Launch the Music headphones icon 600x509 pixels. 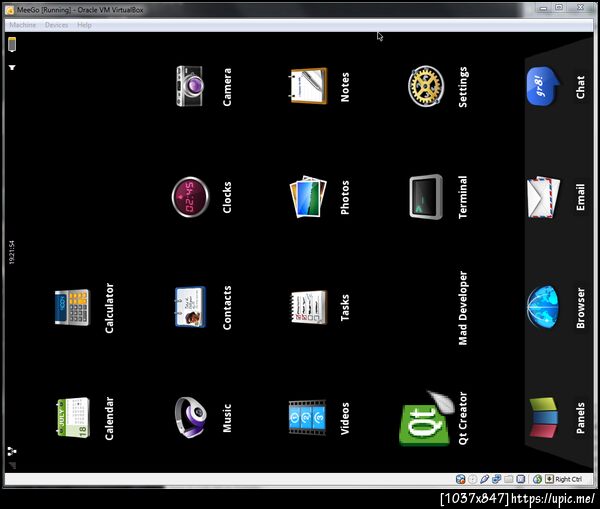191,418
